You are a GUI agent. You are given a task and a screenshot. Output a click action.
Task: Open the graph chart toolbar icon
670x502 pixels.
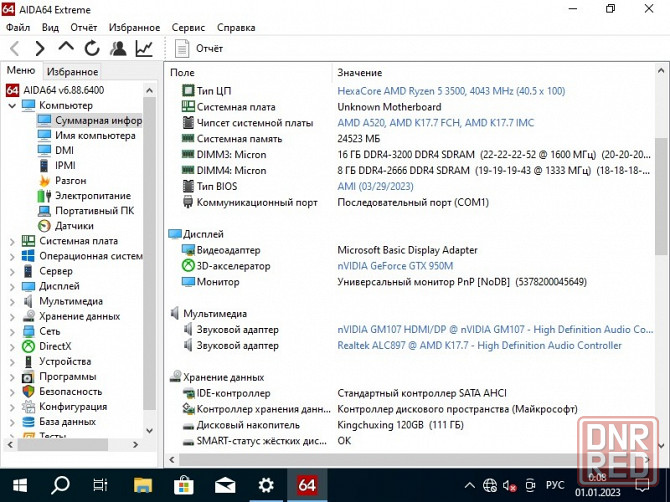(144, 48)
